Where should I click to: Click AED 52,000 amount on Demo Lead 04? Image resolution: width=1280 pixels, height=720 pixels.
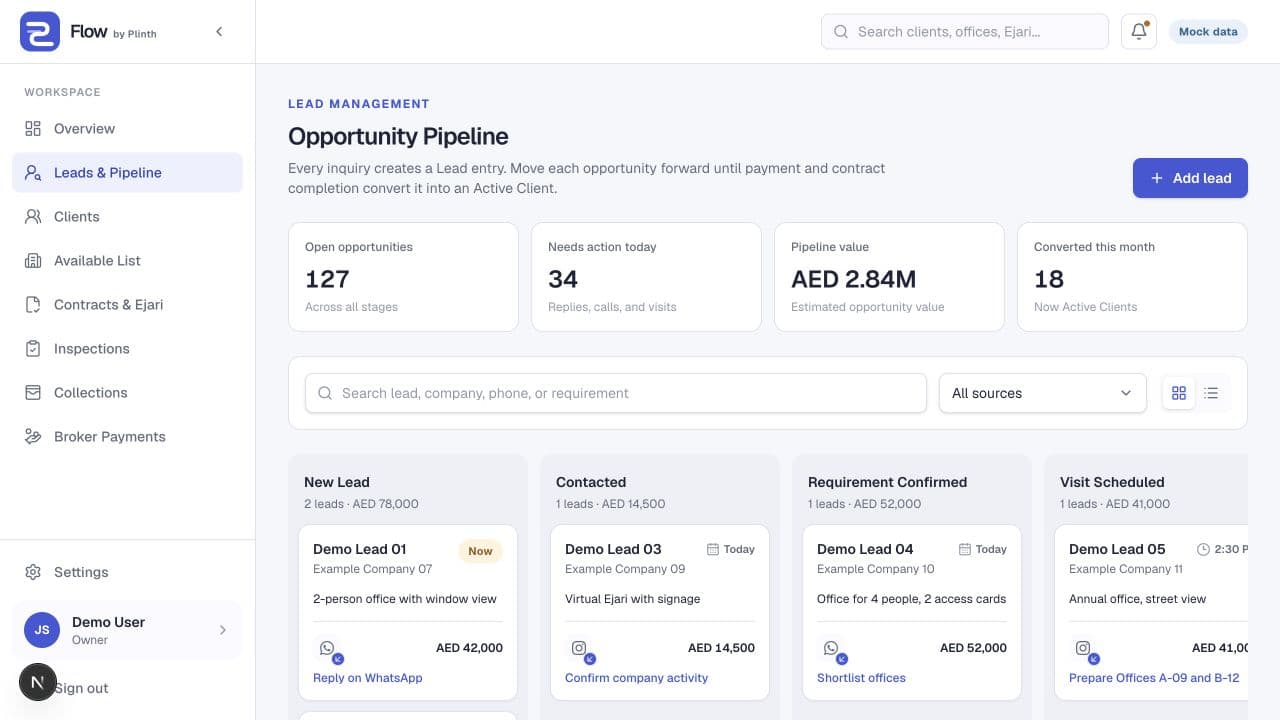[x=973, y=648]
